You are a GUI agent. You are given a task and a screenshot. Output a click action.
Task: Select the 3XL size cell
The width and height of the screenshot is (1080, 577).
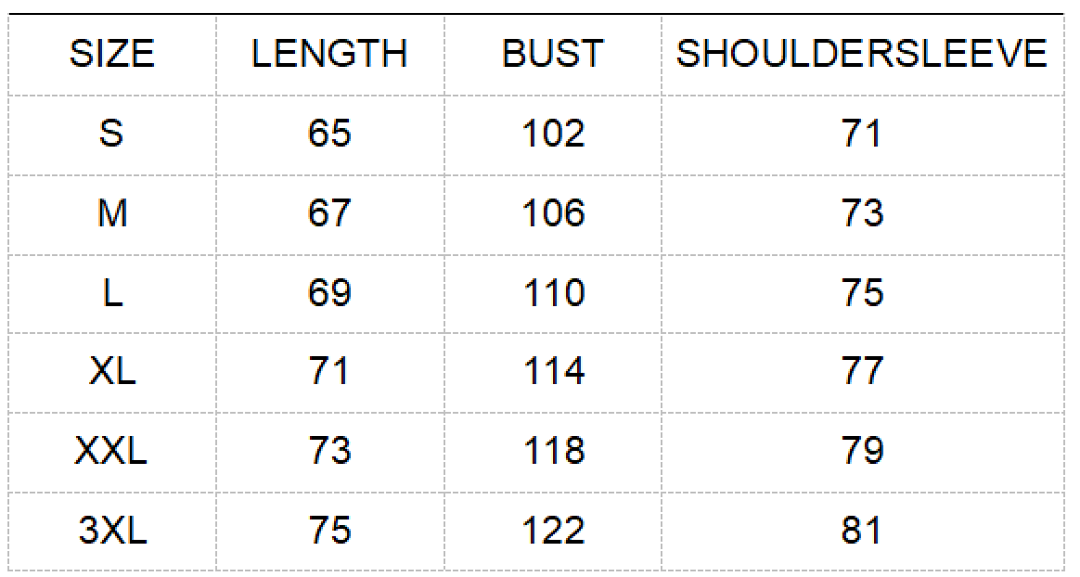pos(112,530)
